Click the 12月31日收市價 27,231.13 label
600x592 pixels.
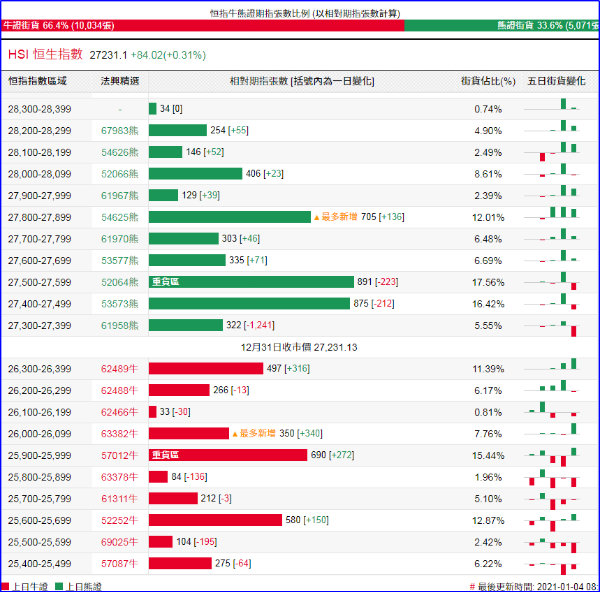tap(299, 347)
